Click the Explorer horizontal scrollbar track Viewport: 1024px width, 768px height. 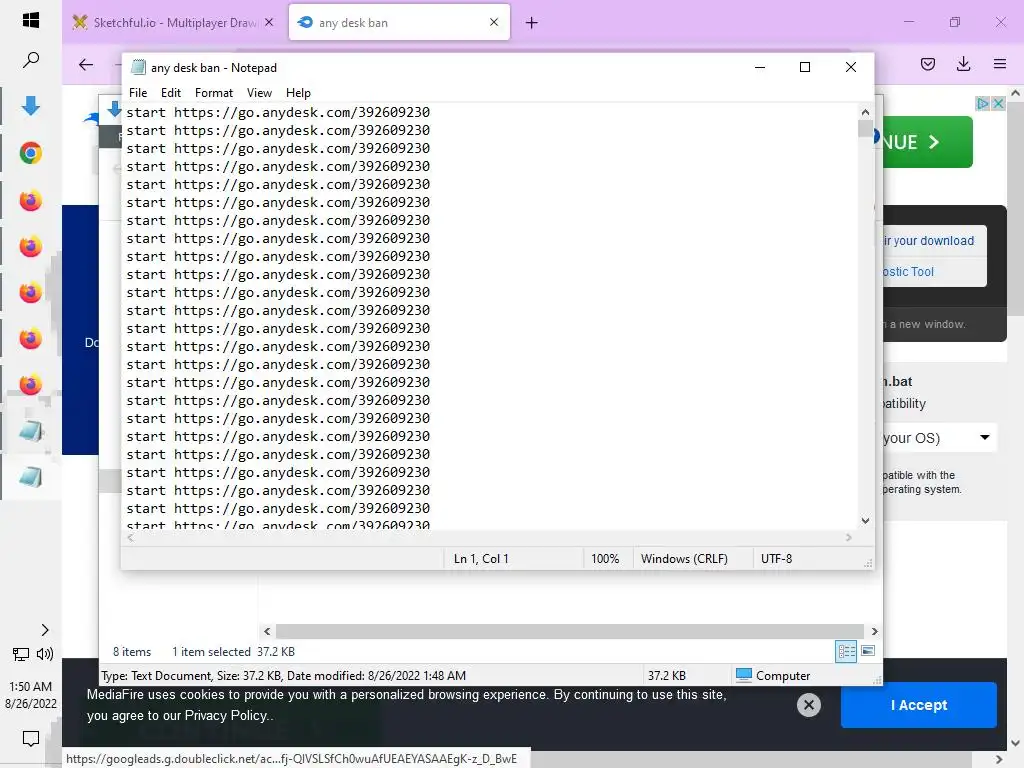[569, 631]
